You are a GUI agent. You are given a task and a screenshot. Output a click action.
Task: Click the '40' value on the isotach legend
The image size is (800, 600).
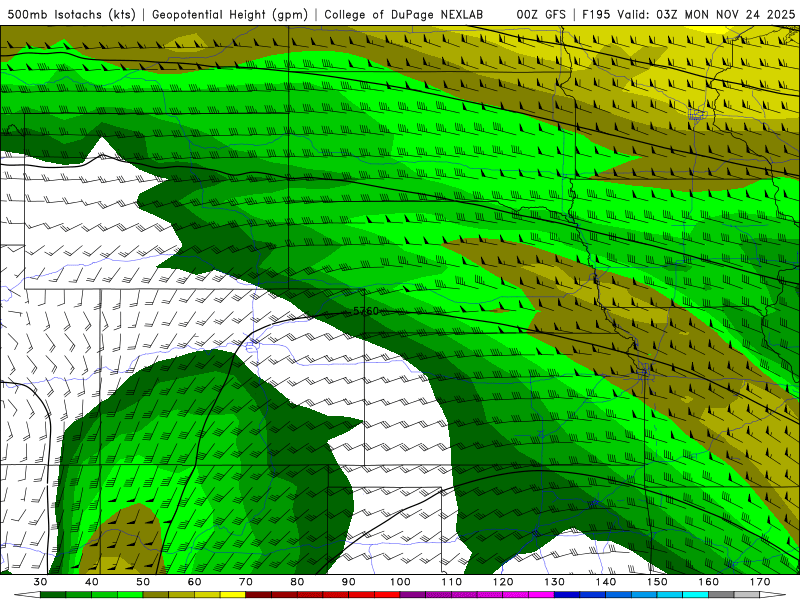pyautogui.click(x=92, y=582)
